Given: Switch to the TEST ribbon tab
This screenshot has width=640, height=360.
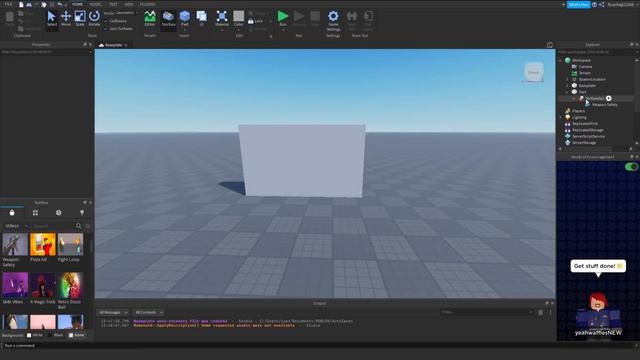Looking at the screenshot, I should tap(113, 4).
